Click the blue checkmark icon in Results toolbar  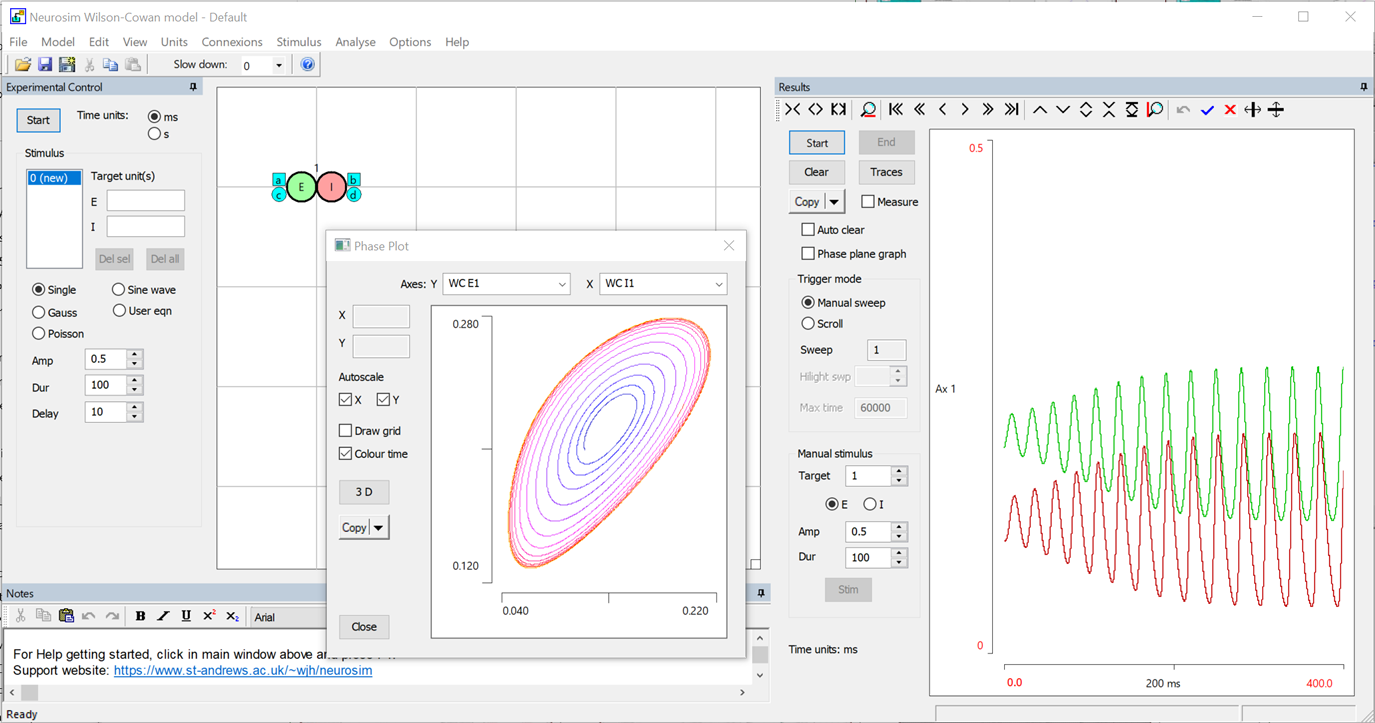(x=1207, y=110)
